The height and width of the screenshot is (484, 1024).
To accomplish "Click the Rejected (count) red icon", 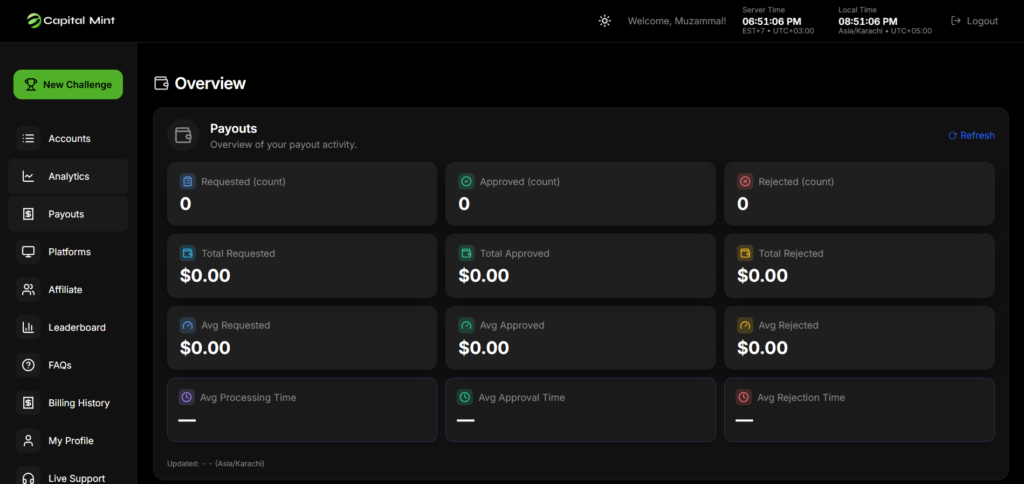I will point(745,182).
